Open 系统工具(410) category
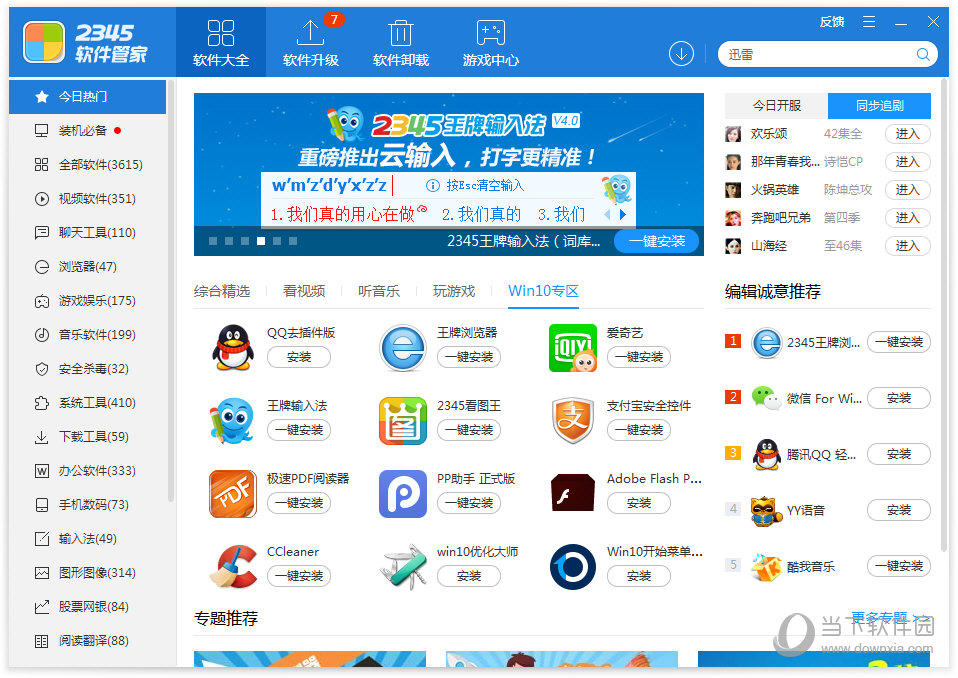The width and height of the screenshot is (958, 678). tap(87, 403)
